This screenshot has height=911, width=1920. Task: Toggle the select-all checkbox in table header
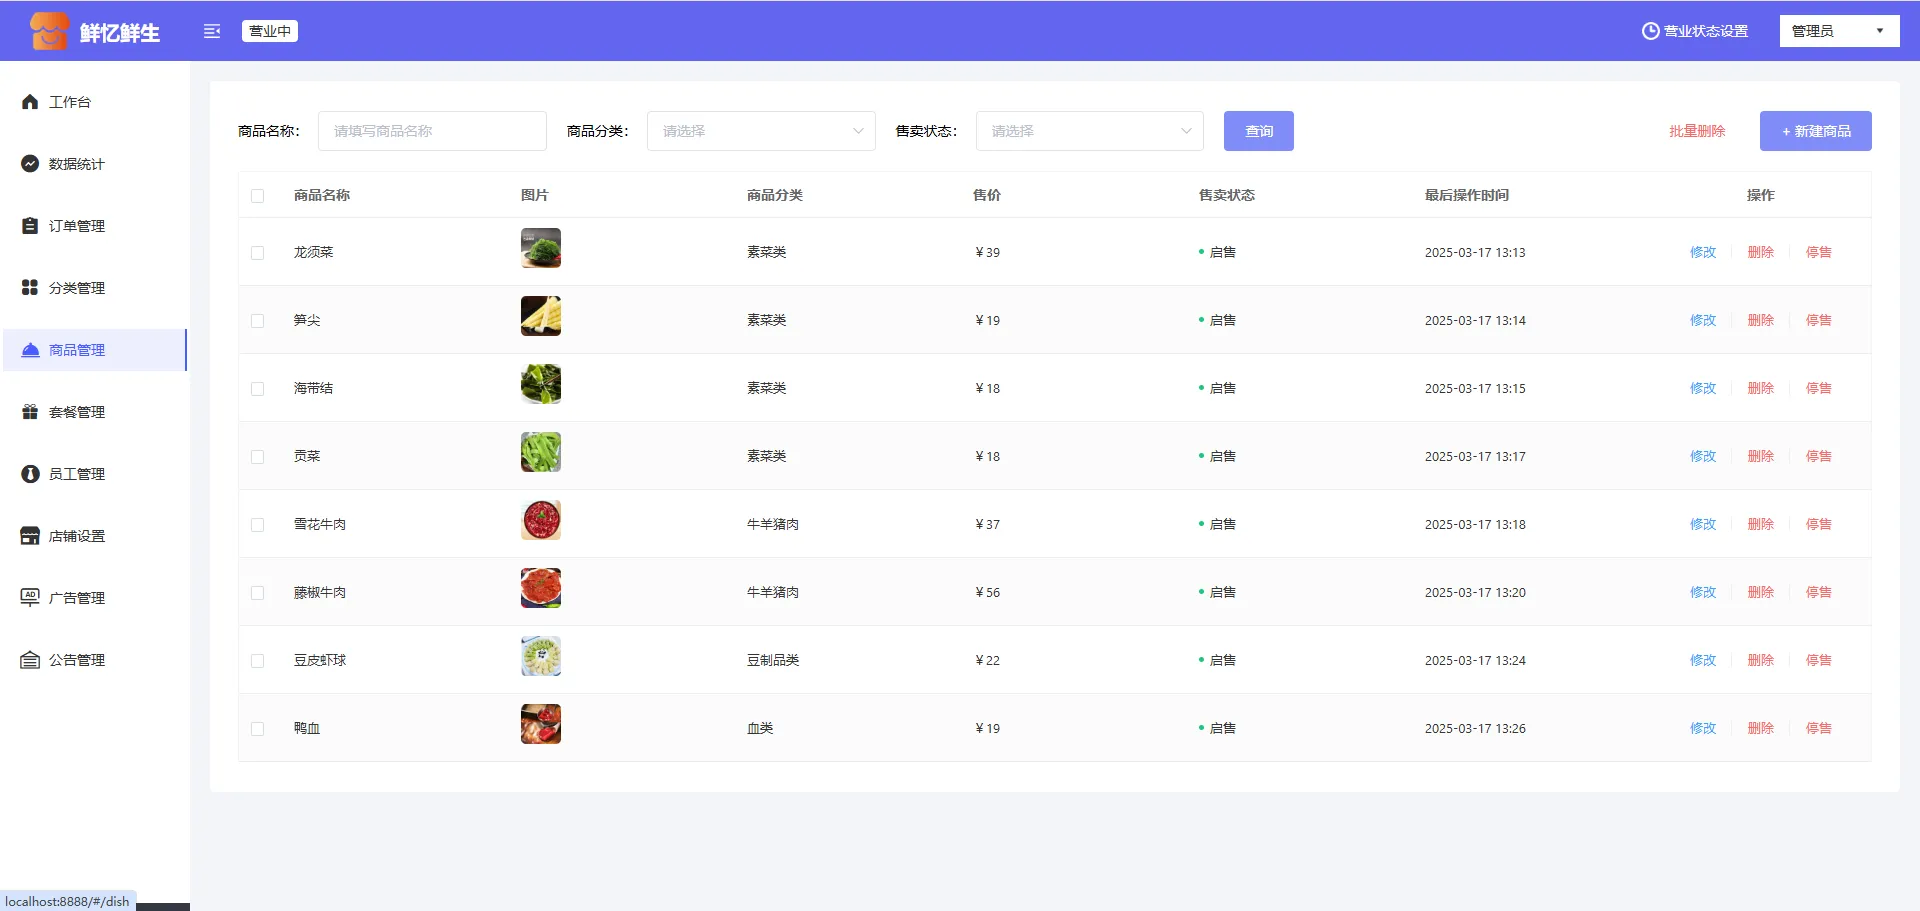point(258,196)
